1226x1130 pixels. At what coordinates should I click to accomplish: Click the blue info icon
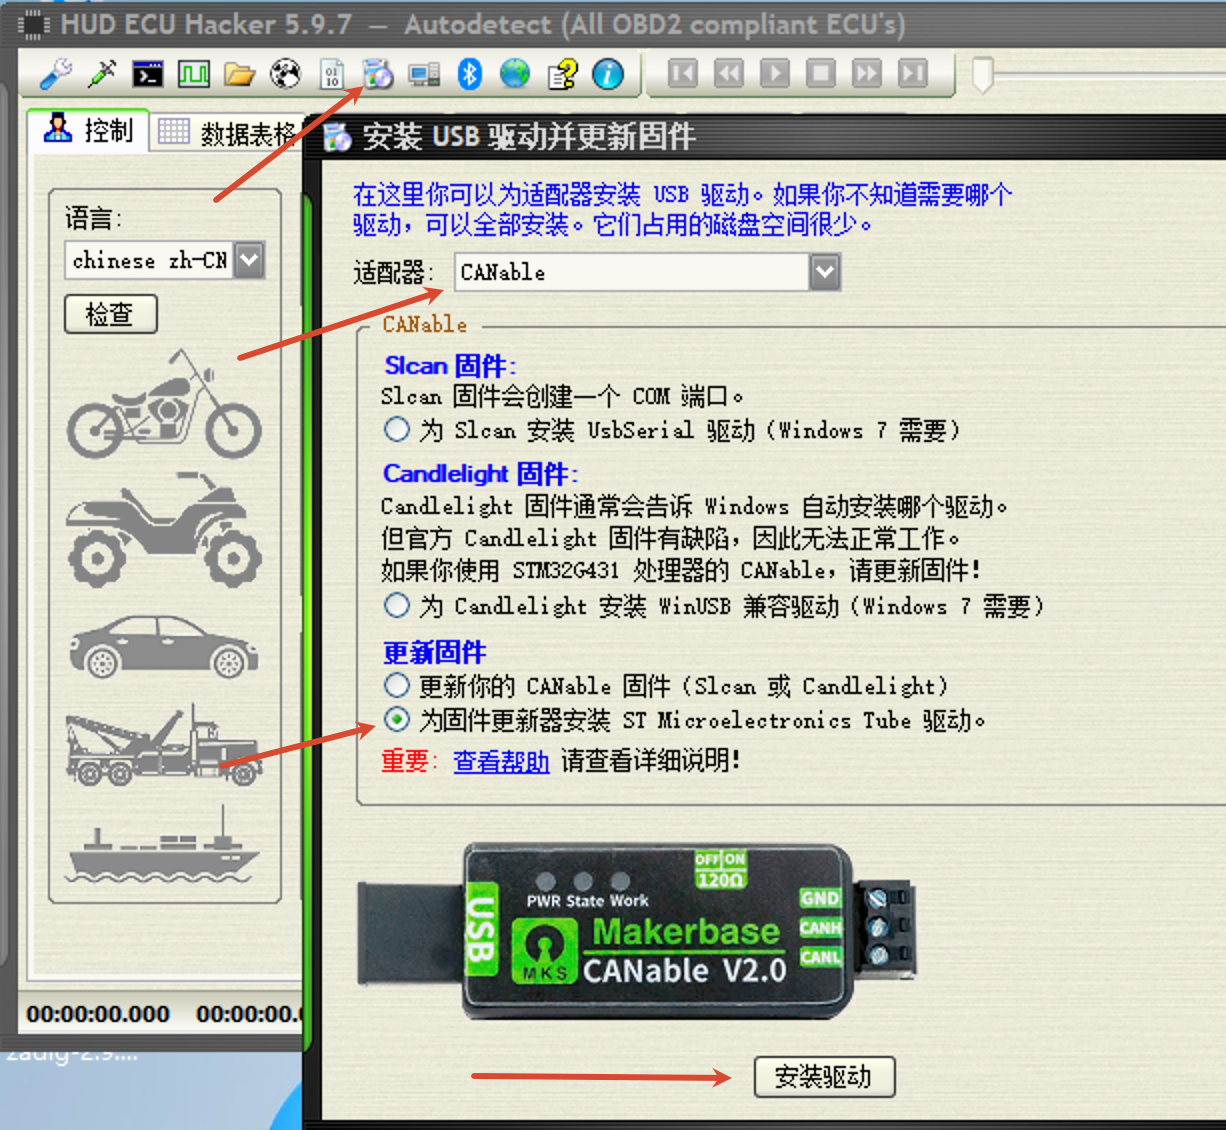[608, 73]
